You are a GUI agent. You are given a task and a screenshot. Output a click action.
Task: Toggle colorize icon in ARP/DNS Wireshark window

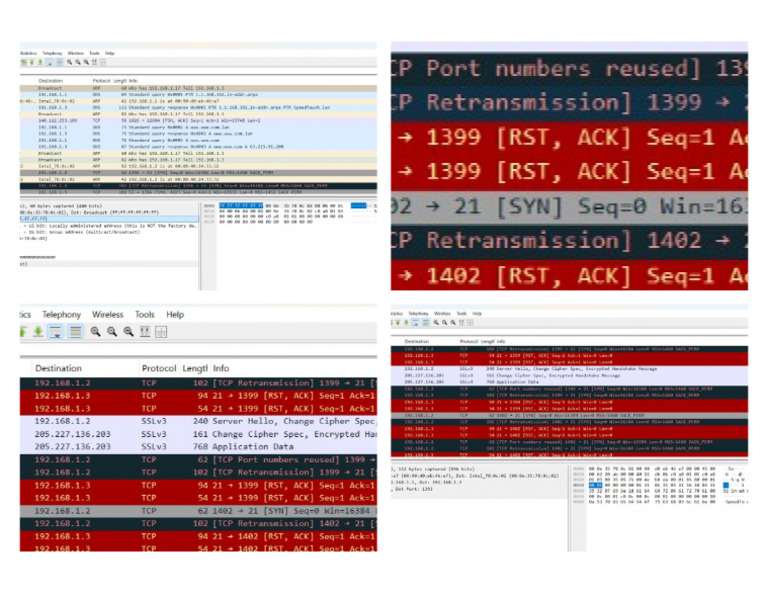tap(59, 62)
